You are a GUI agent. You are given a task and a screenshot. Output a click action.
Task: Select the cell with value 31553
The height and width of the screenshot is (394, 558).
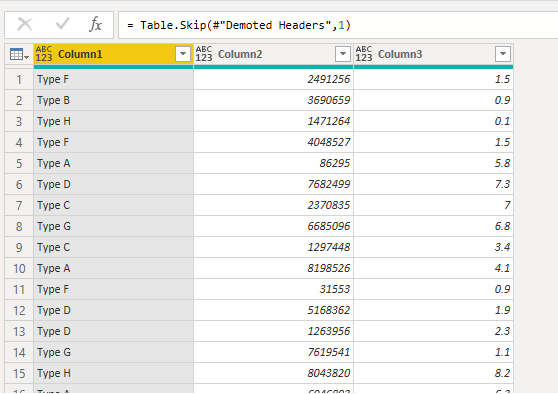click(273, 289)
